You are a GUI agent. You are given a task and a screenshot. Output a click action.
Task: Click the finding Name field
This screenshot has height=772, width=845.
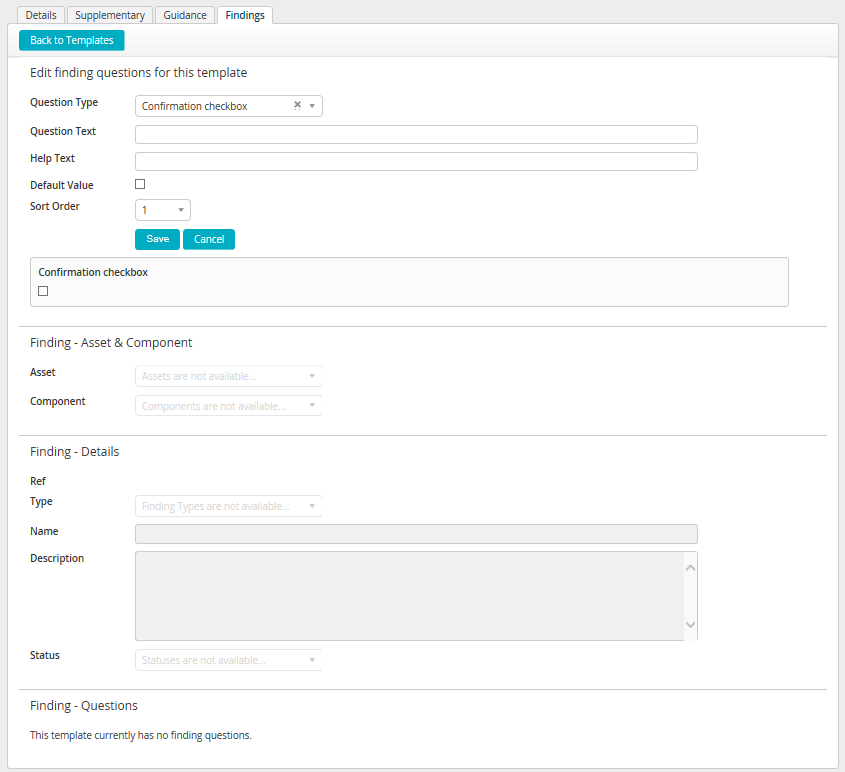[x=416, y=534]
